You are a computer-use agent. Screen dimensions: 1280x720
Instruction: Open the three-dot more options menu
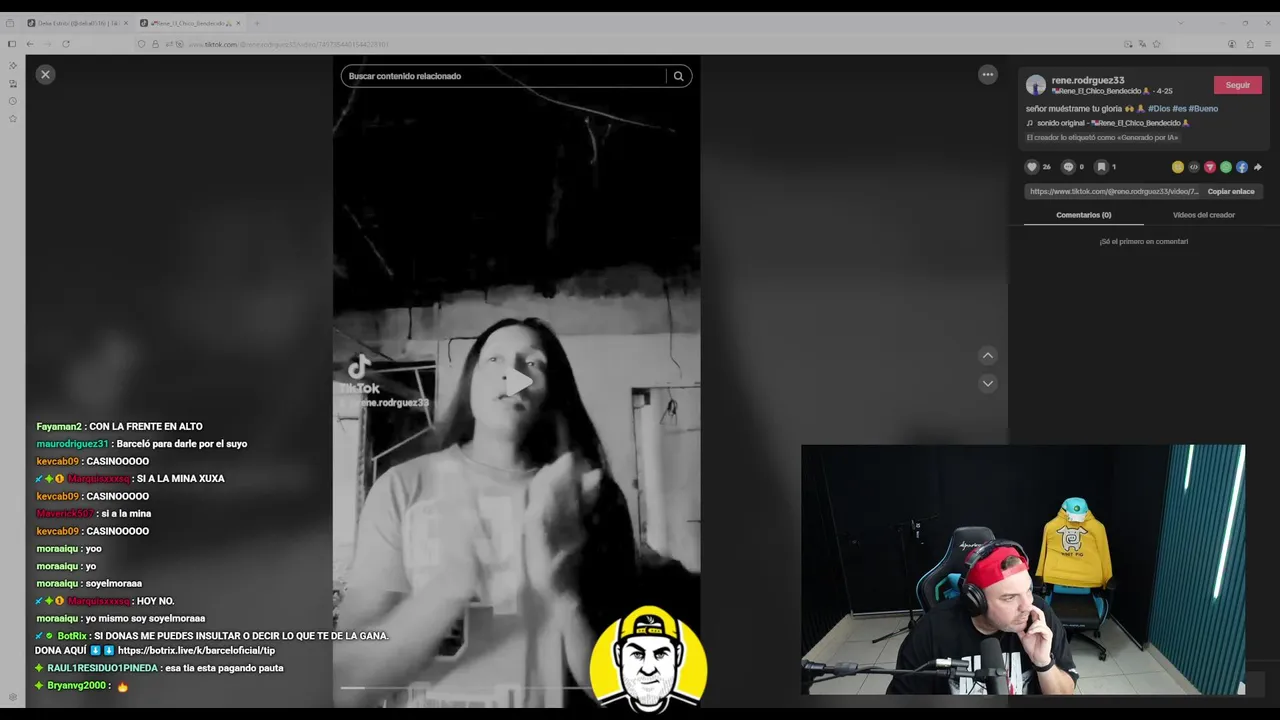(x=988, y=74)
